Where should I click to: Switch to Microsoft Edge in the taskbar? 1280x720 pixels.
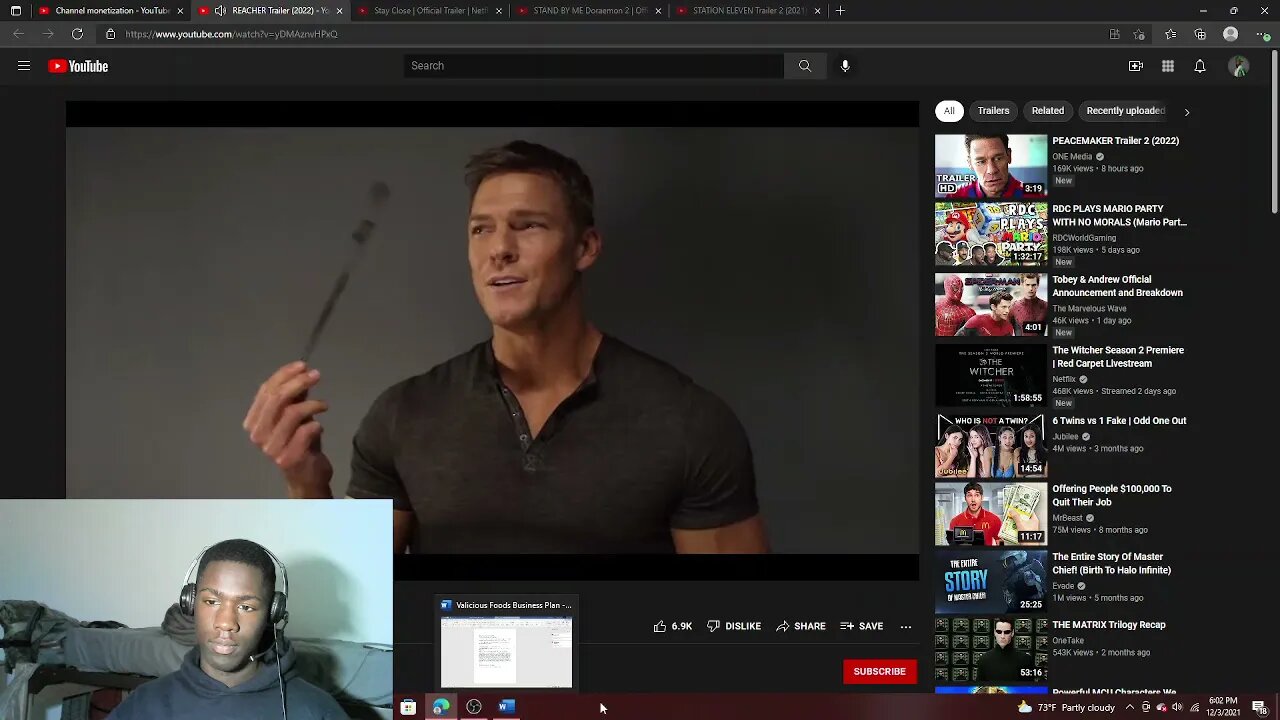pyautogui.click(x=441, y=707)
